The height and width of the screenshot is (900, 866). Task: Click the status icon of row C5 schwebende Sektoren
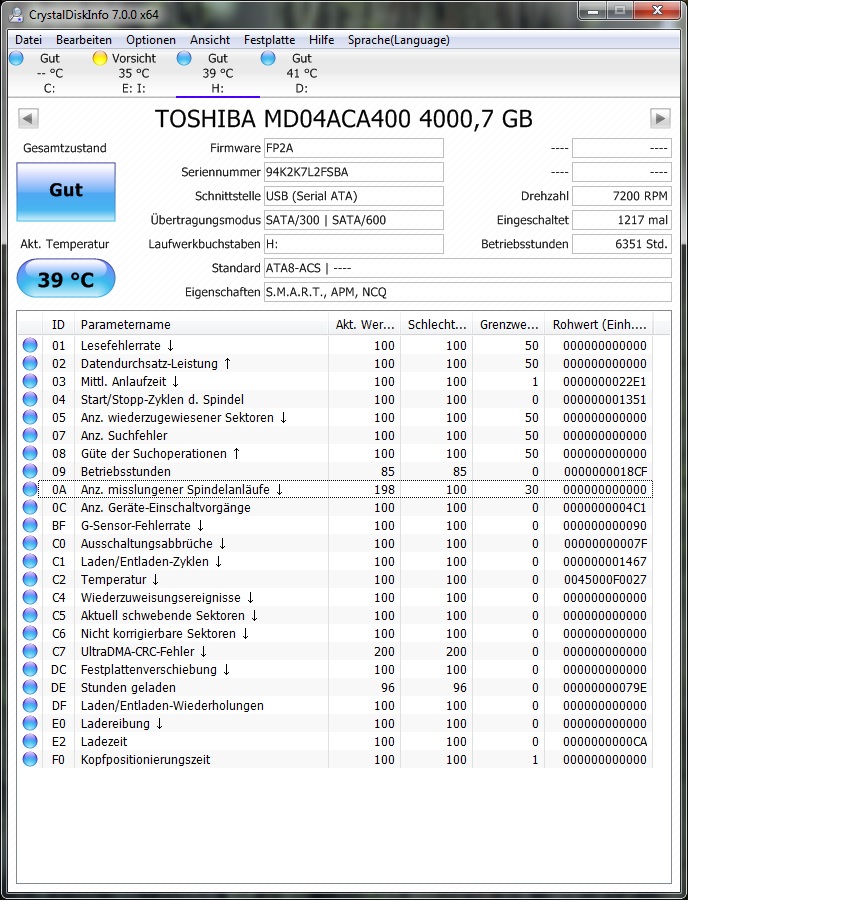30,615
